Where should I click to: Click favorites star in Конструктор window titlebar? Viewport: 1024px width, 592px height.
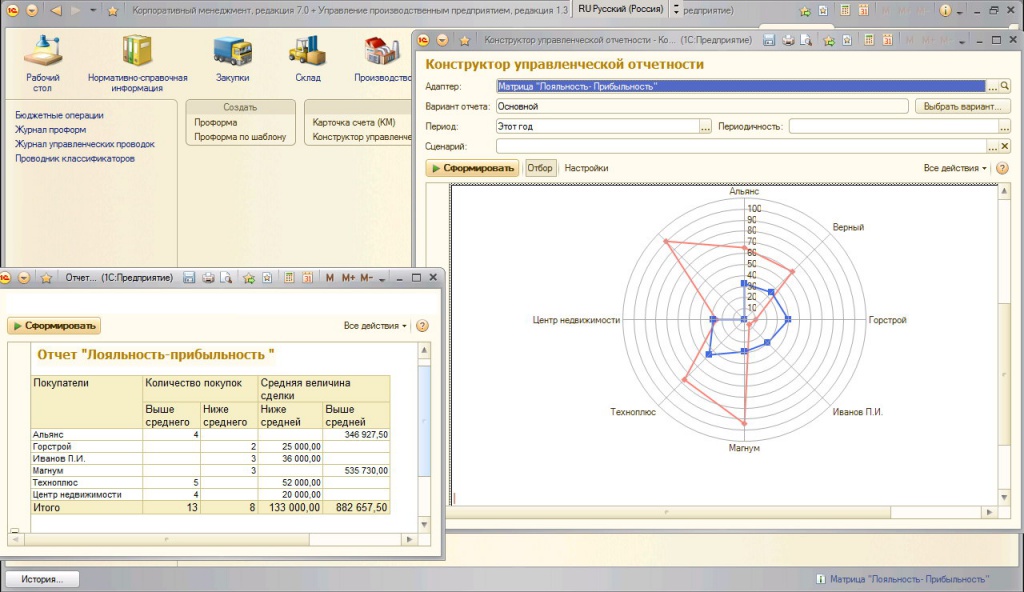(464, 41)
